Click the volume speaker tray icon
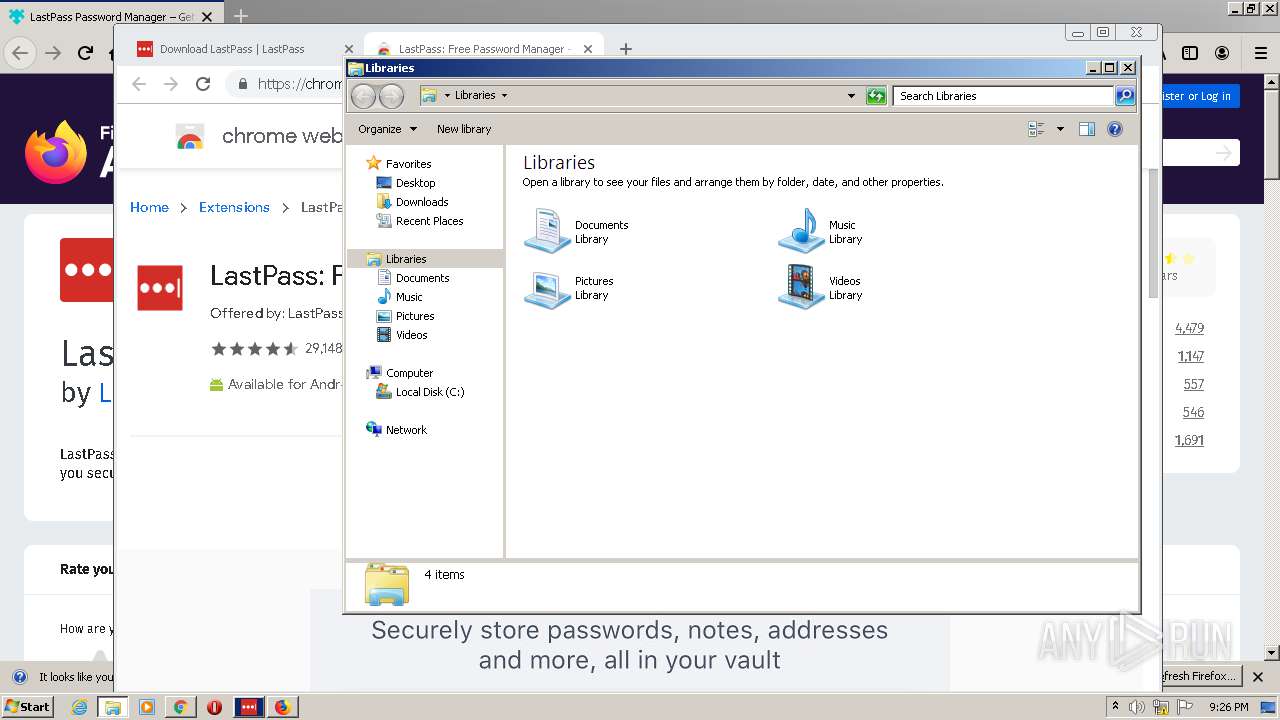1280x720 pixels. pyautogui.click(x=1137, y=707)
